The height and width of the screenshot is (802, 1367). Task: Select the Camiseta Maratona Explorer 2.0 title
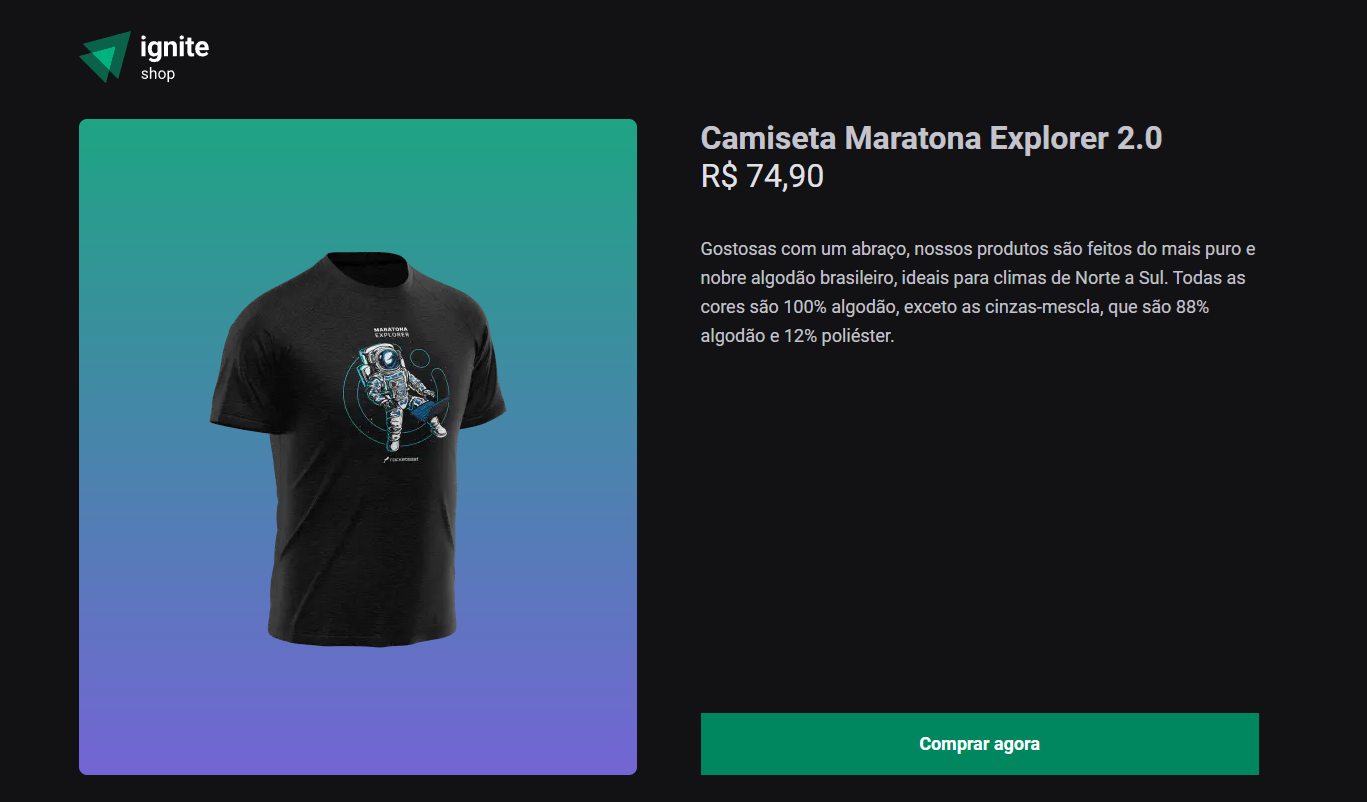pyautogui.click(x=931, y=138)
